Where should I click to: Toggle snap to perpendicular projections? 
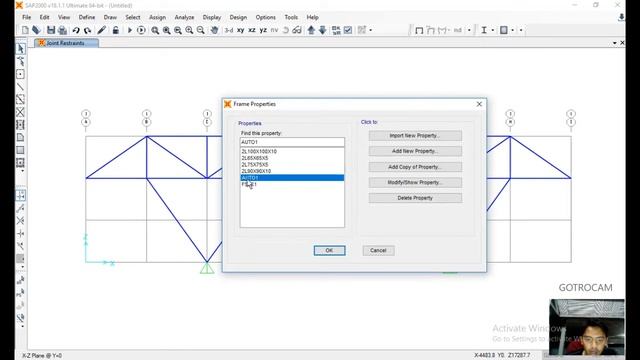pos(20,233)
